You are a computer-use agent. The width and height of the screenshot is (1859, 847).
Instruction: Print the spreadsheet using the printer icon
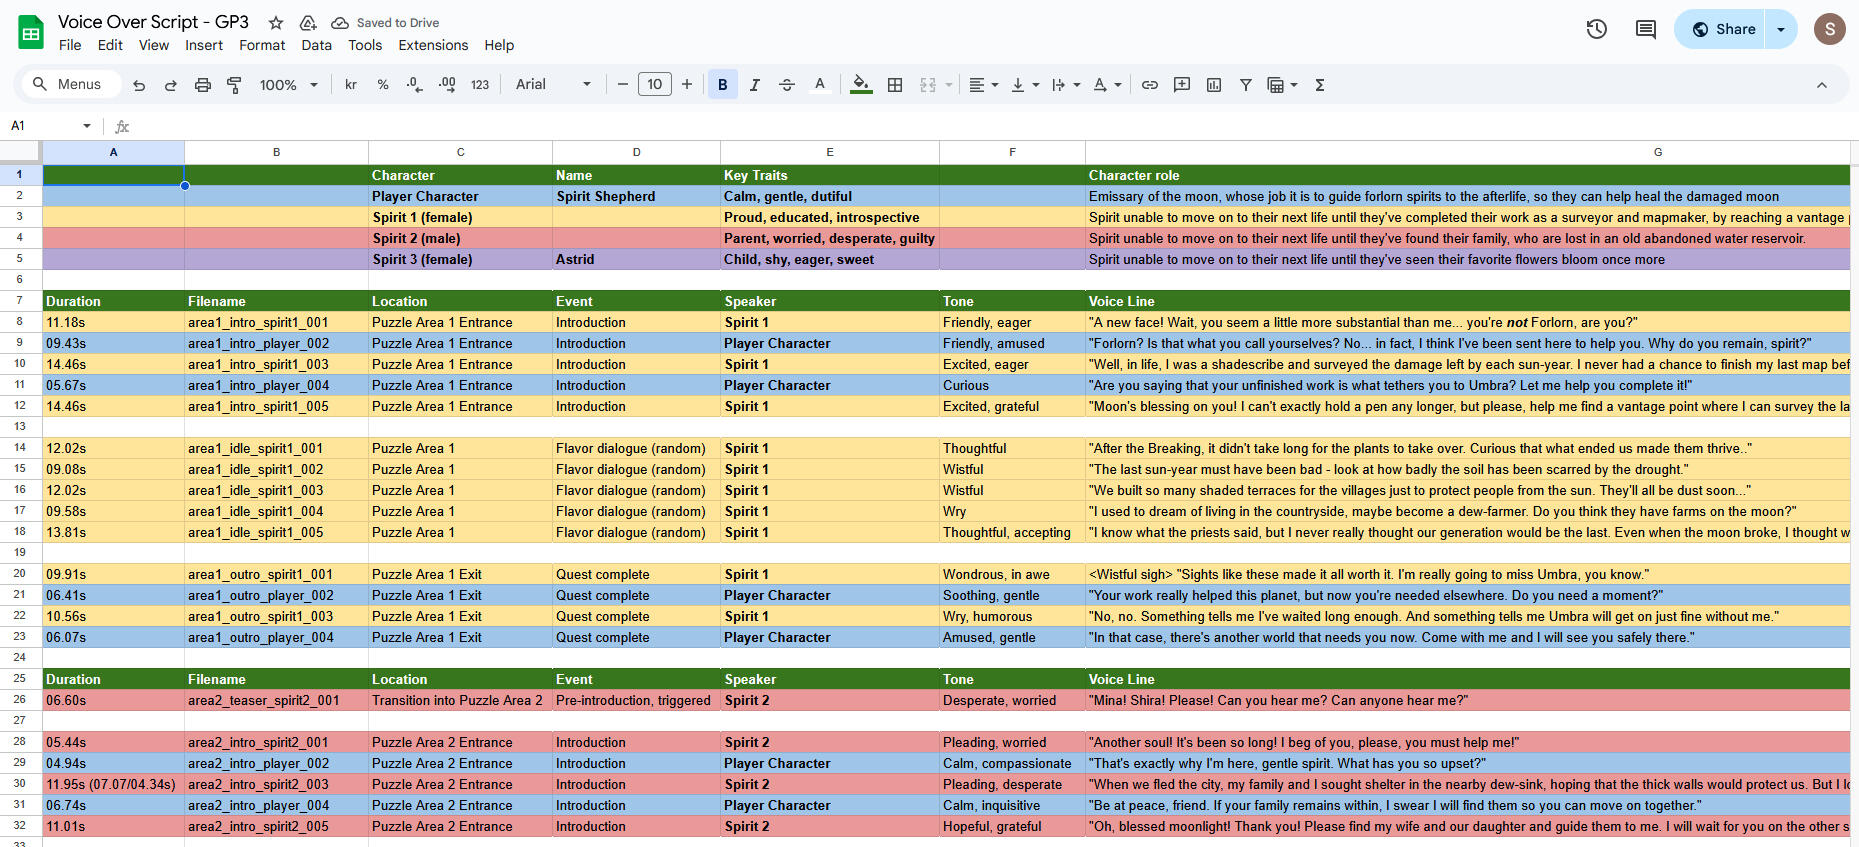(x=203, y=85)
